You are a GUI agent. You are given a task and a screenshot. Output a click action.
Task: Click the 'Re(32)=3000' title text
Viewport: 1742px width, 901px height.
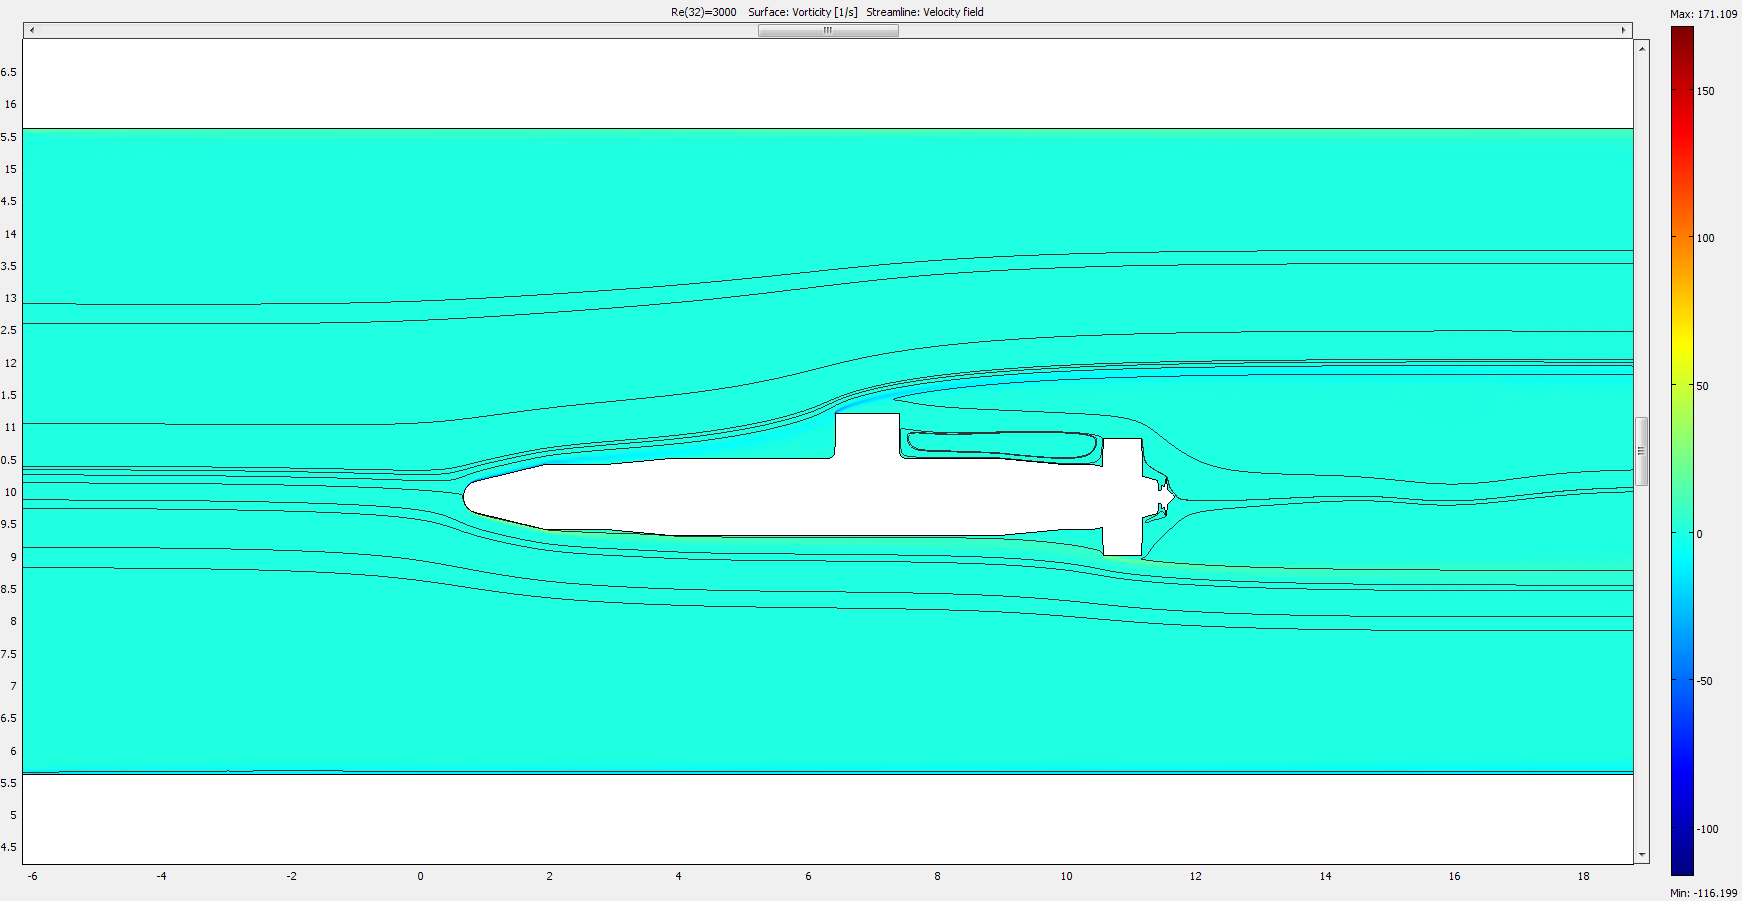pos(704,12)
